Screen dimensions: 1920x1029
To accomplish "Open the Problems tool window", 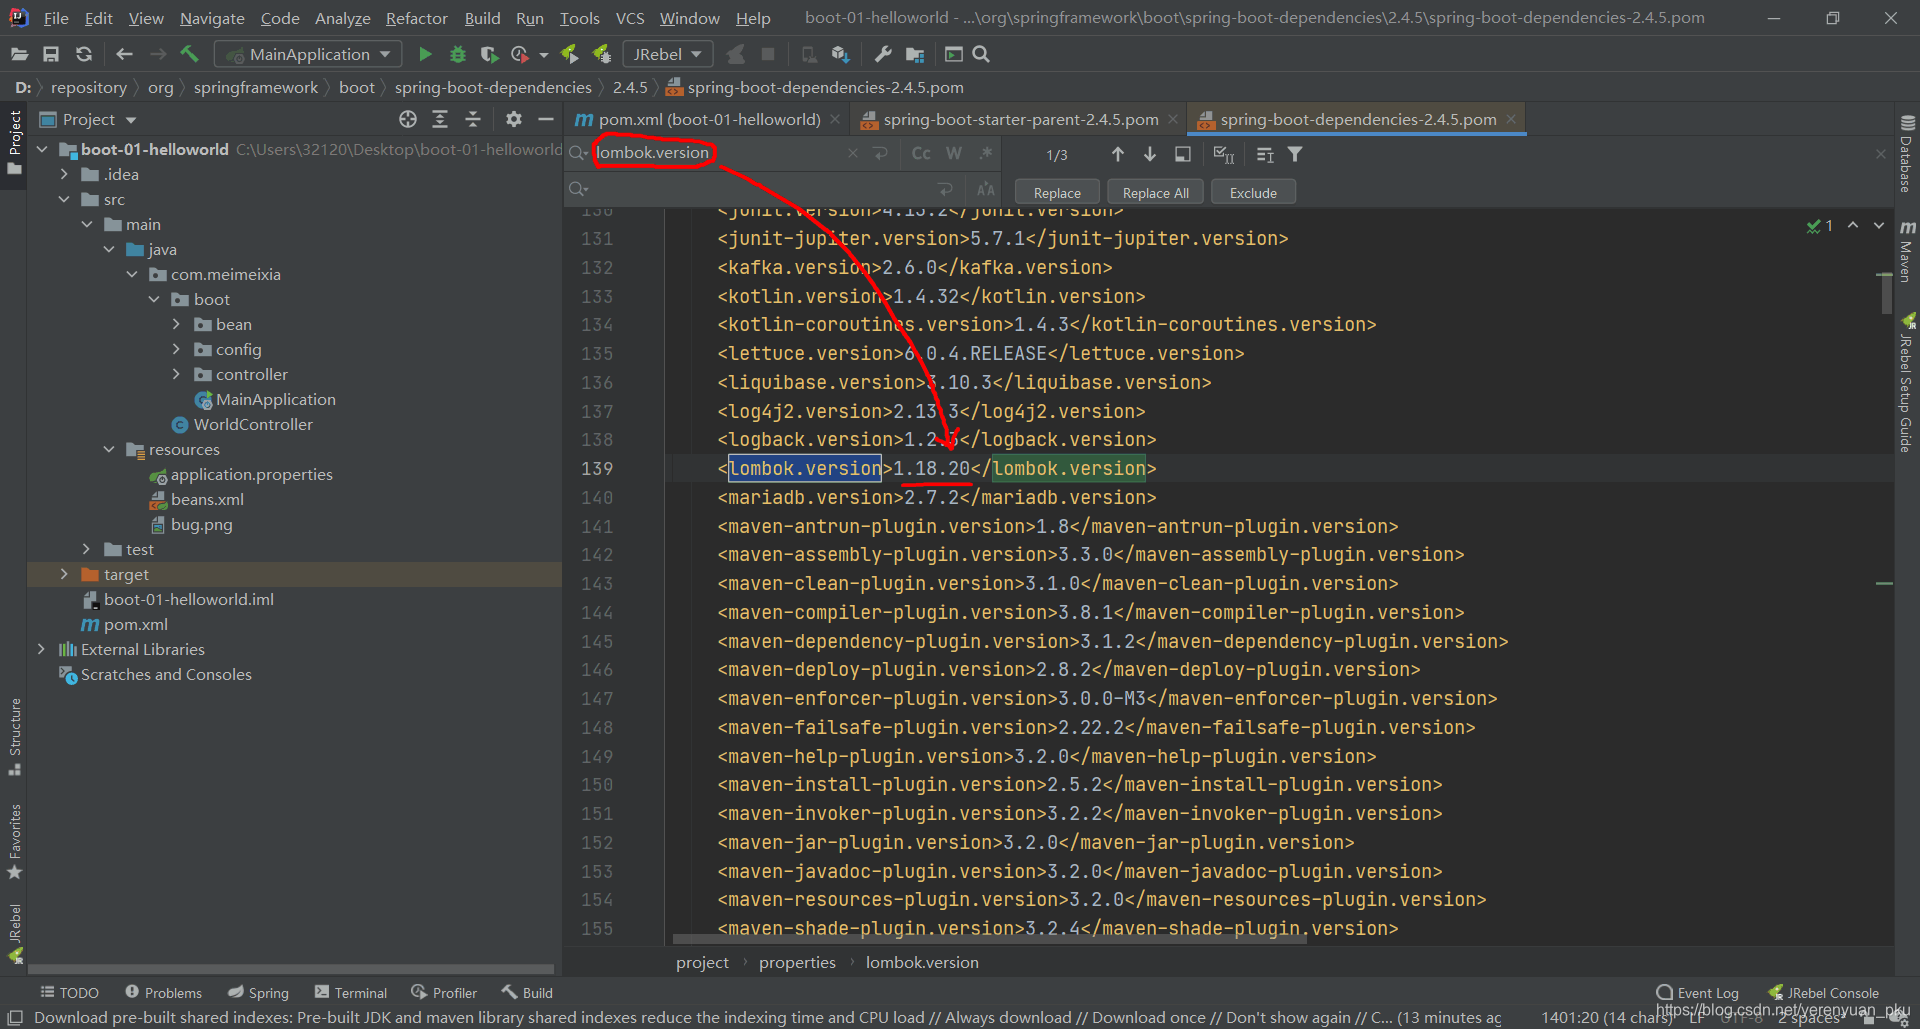I will [163, 992].
